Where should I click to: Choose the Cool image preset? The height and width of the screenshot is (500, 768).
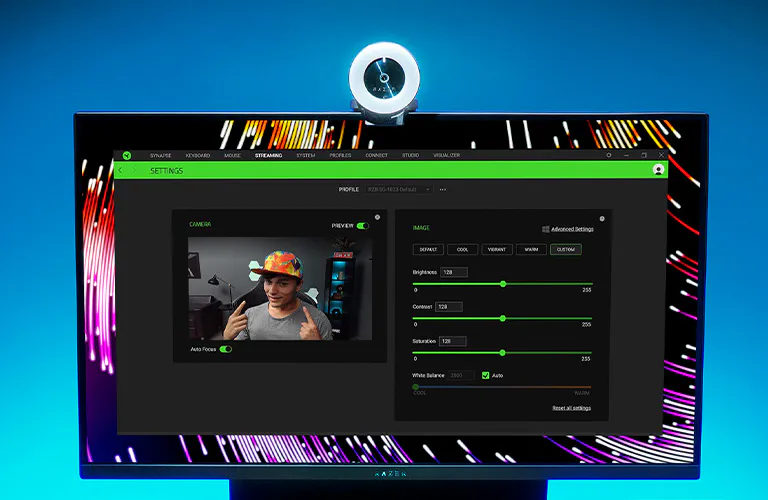(462, 249)
